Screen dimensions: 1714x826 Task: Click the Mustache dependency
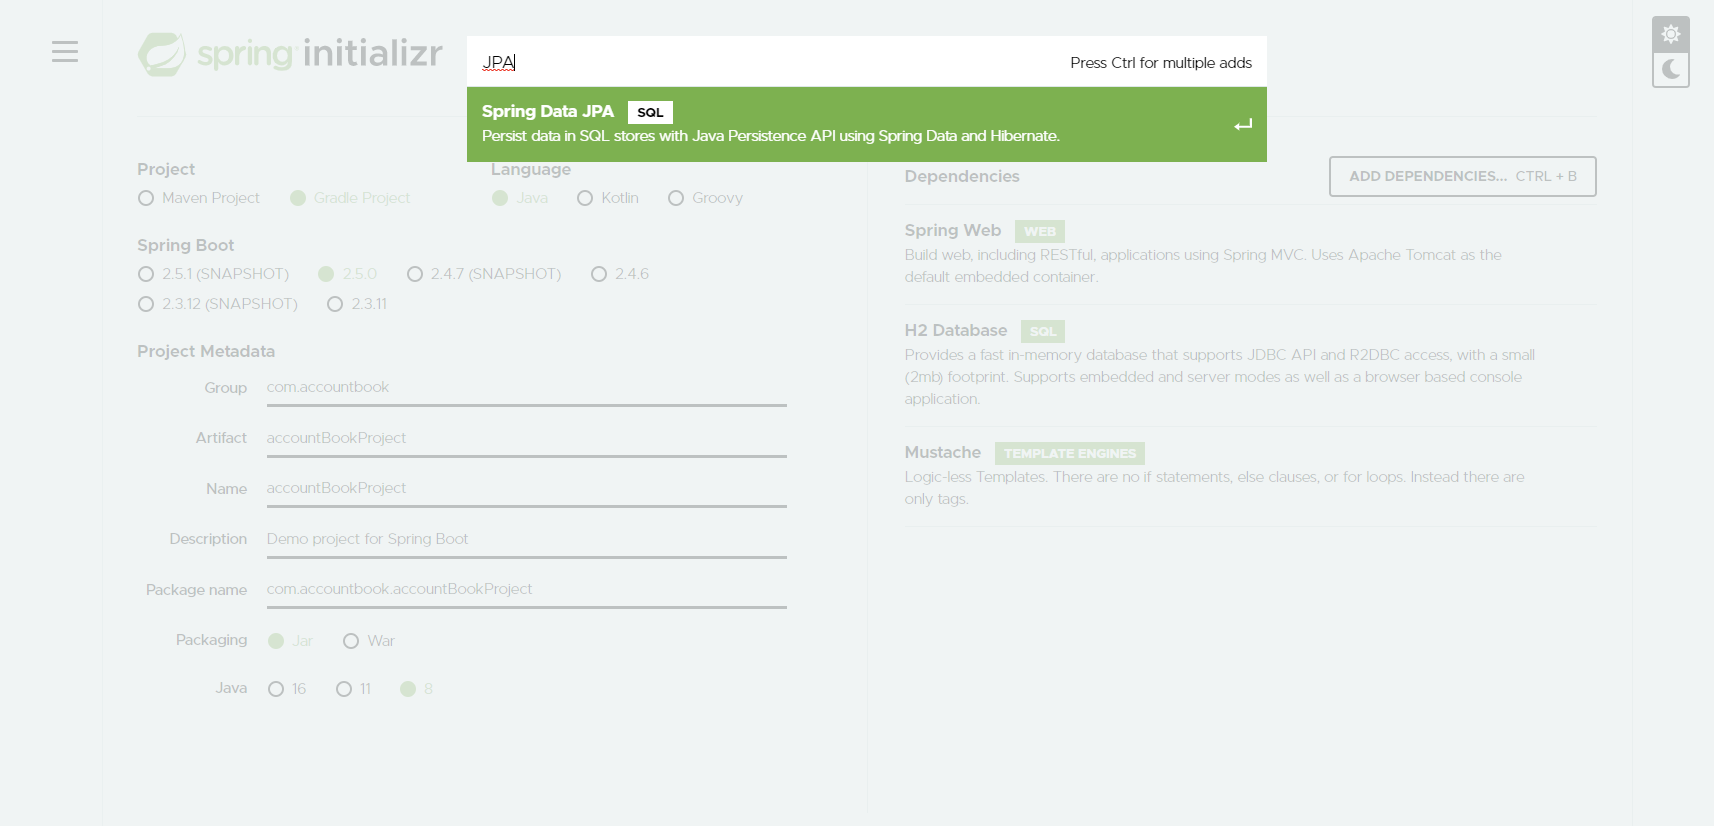1250,476
